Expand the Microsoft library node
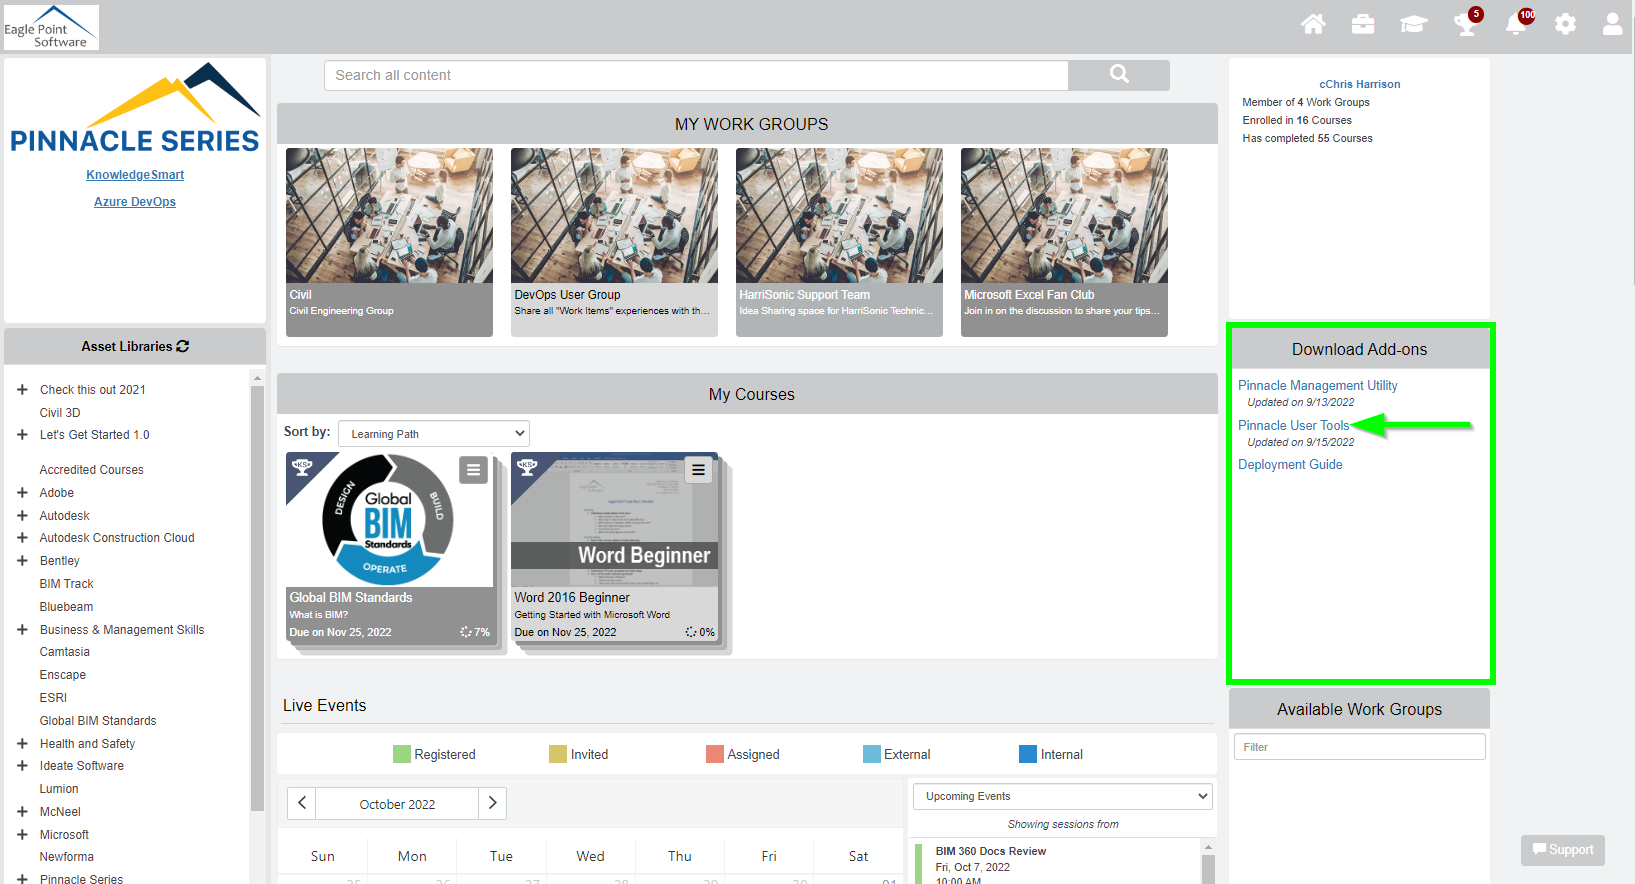This screenshot has height=884, width=1635. (x=22, y=834)
